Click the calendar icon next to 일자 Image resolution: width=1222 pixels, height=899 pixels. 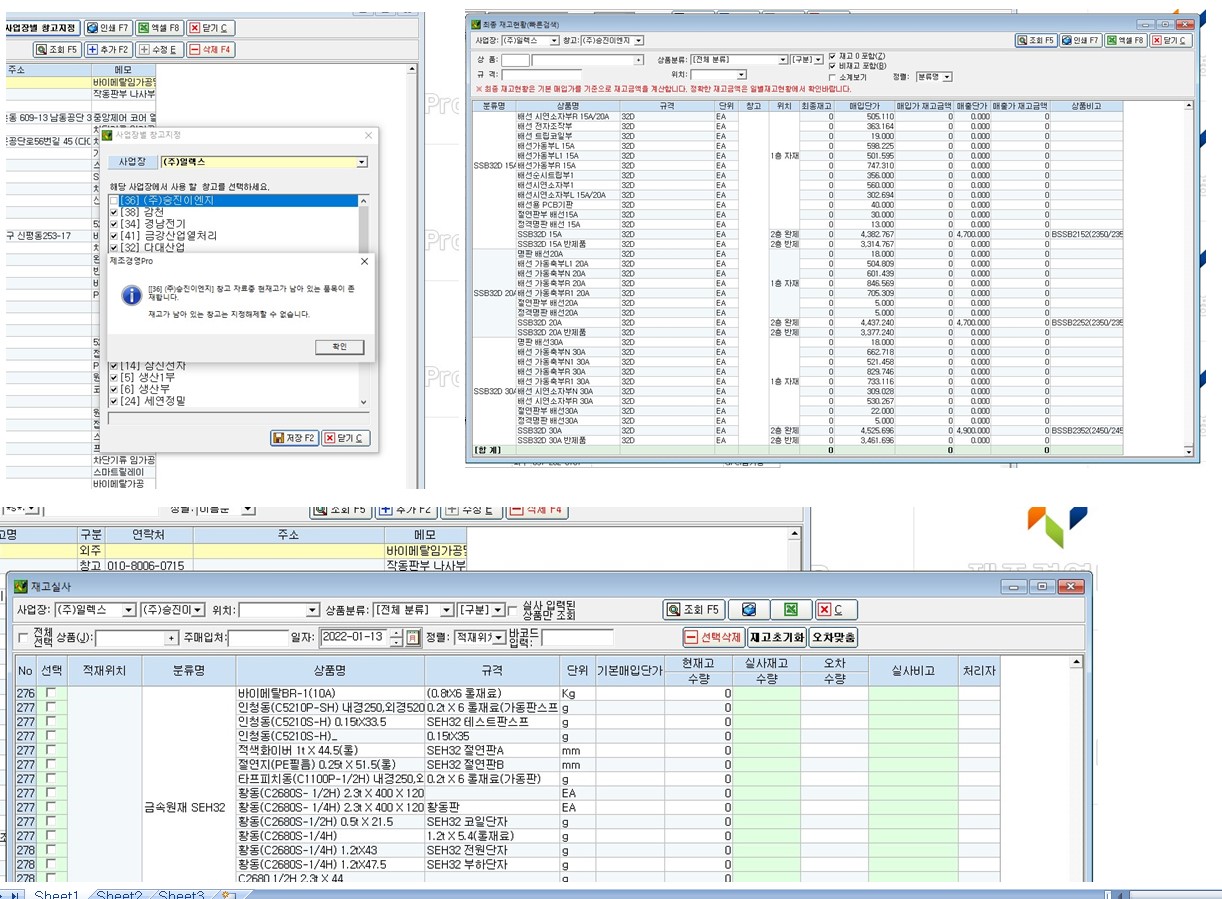pos(411,636)
